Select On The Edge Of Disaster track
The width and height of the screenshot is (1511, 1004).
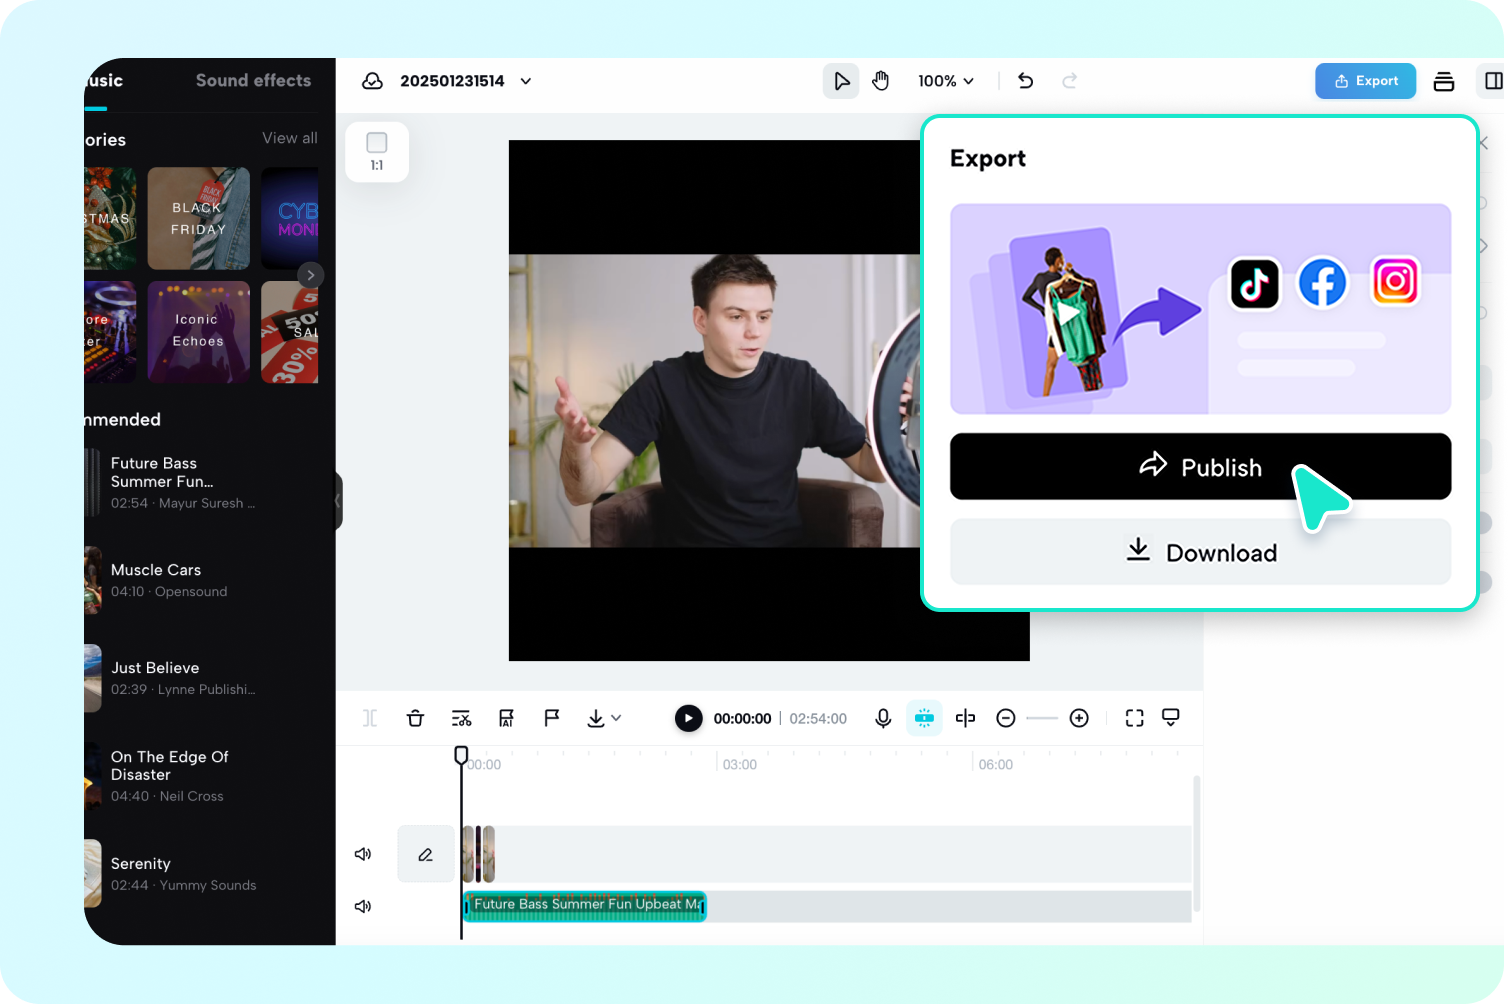coord(170,776)
